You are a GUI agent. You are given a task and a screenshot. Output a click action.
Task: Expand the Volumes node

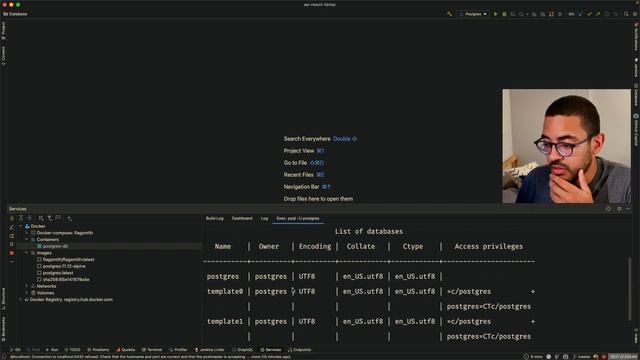[27, 293]
